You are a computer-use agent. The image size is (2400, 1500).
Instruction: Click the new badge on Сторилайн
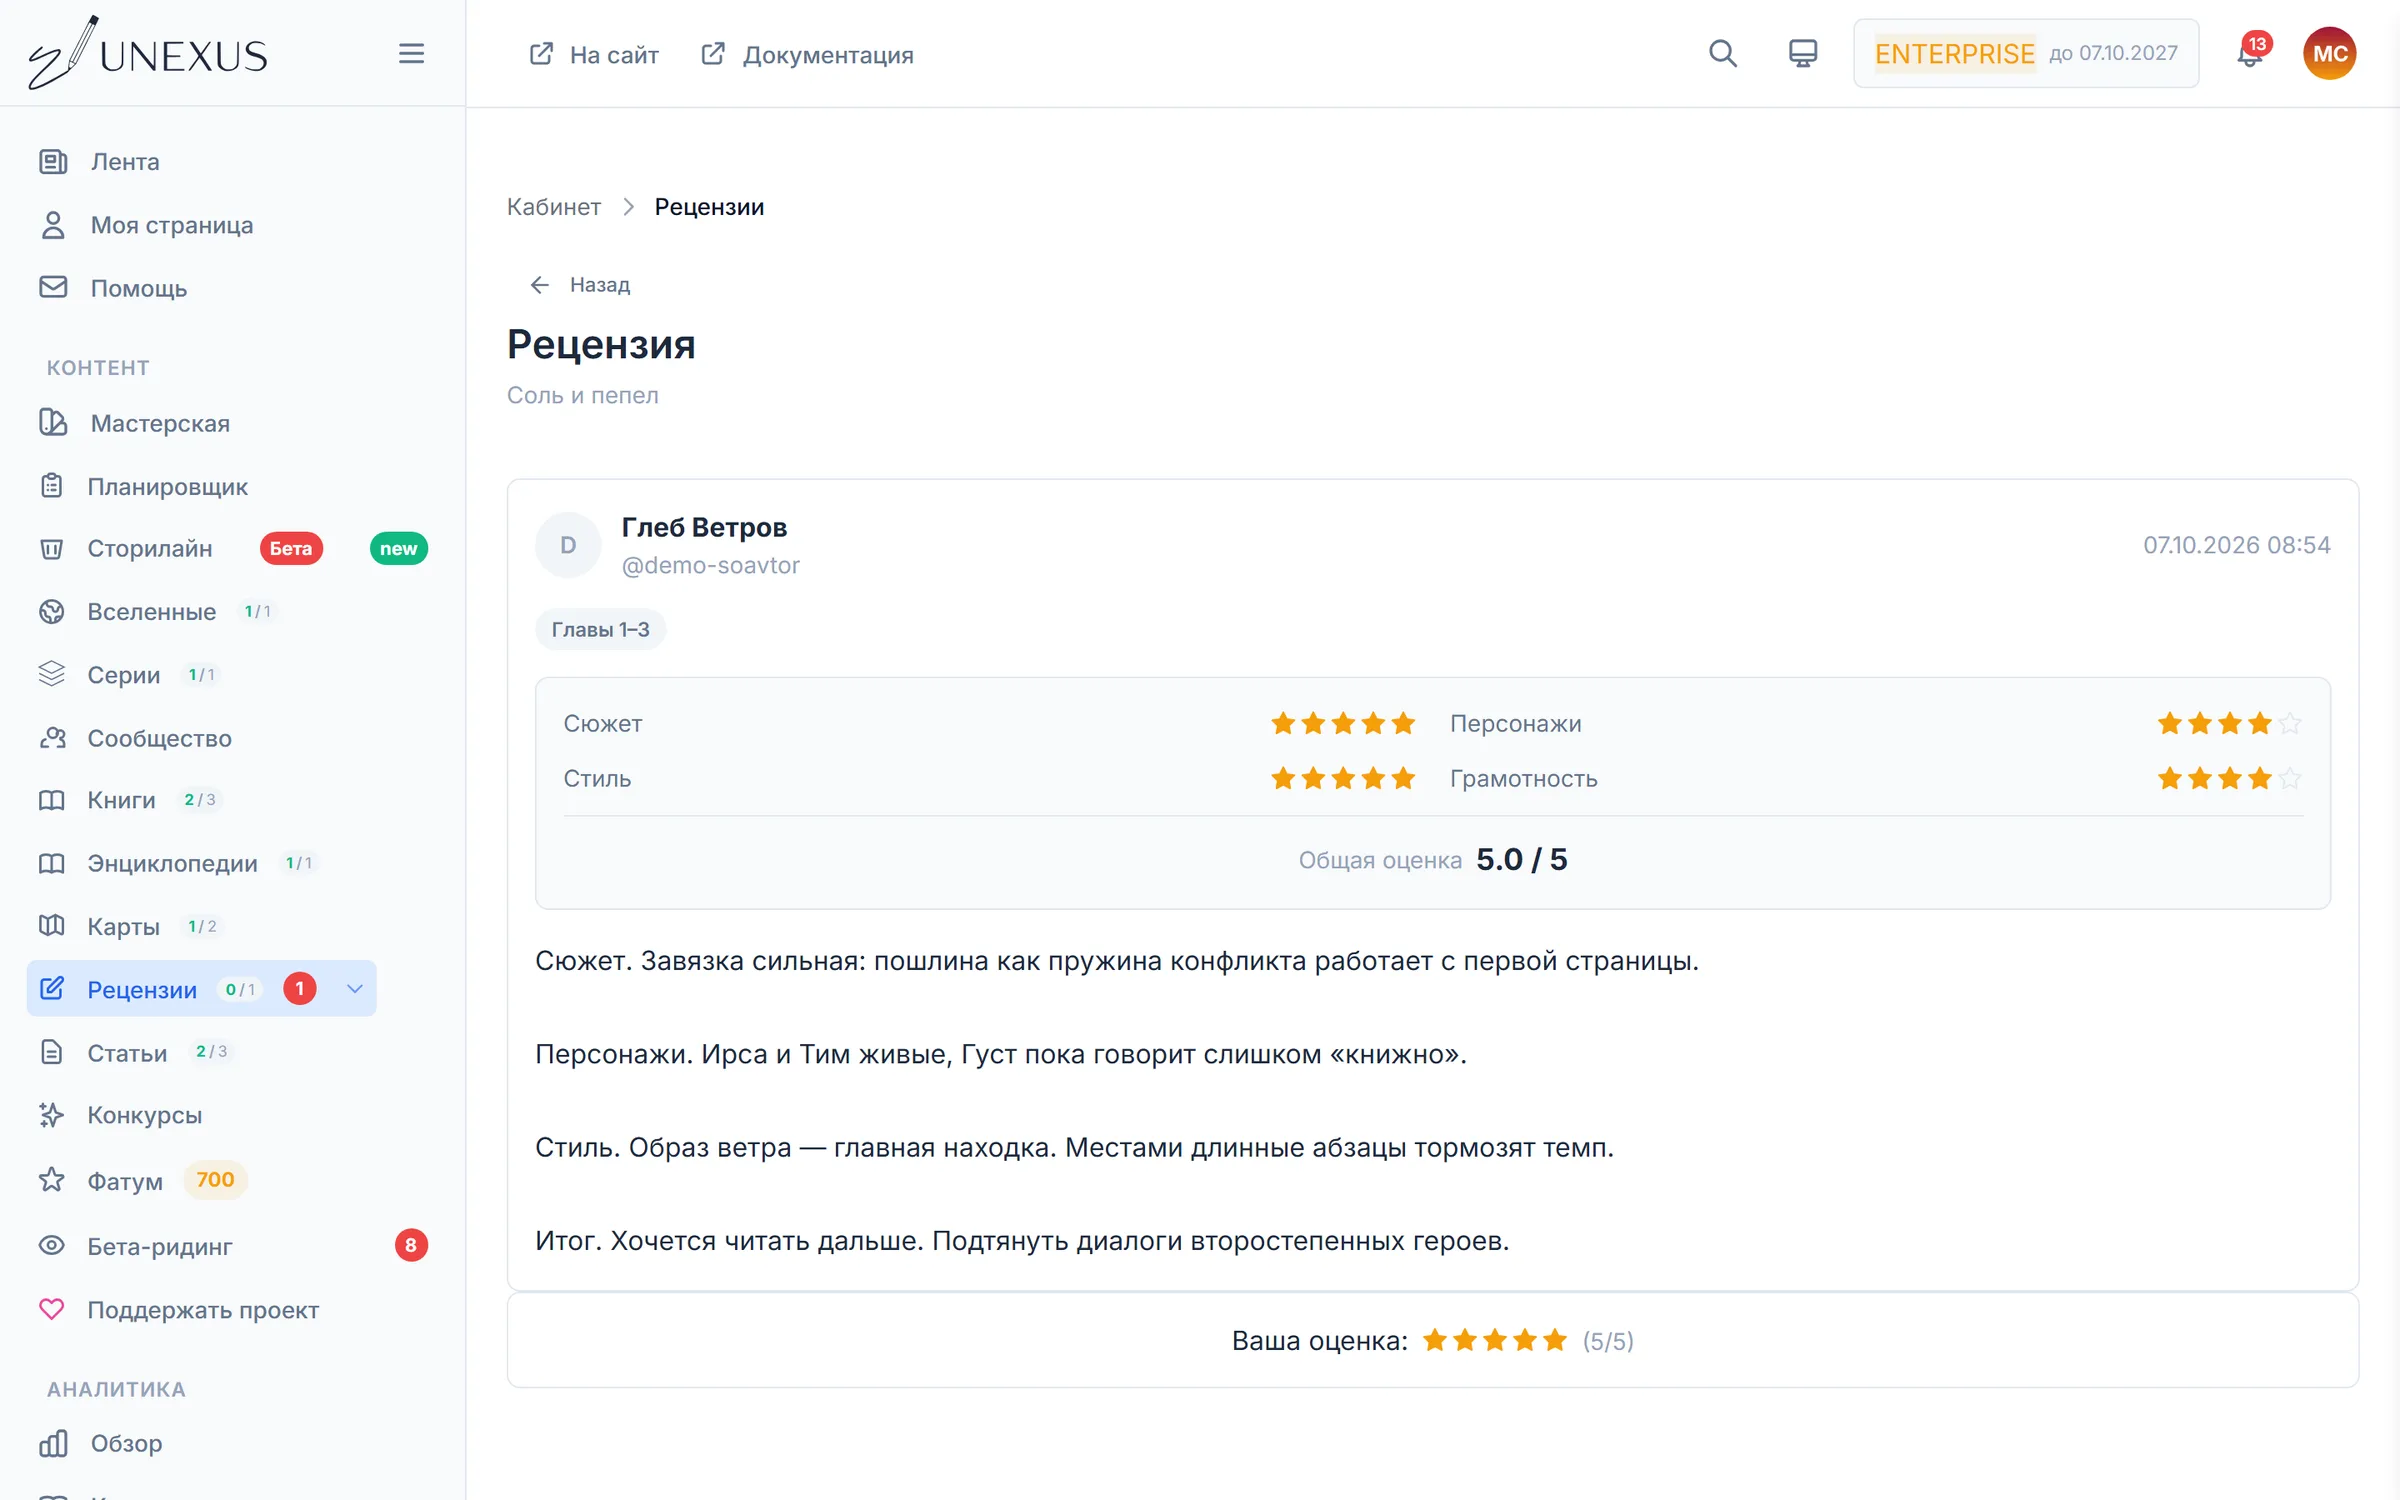(398, 548)
